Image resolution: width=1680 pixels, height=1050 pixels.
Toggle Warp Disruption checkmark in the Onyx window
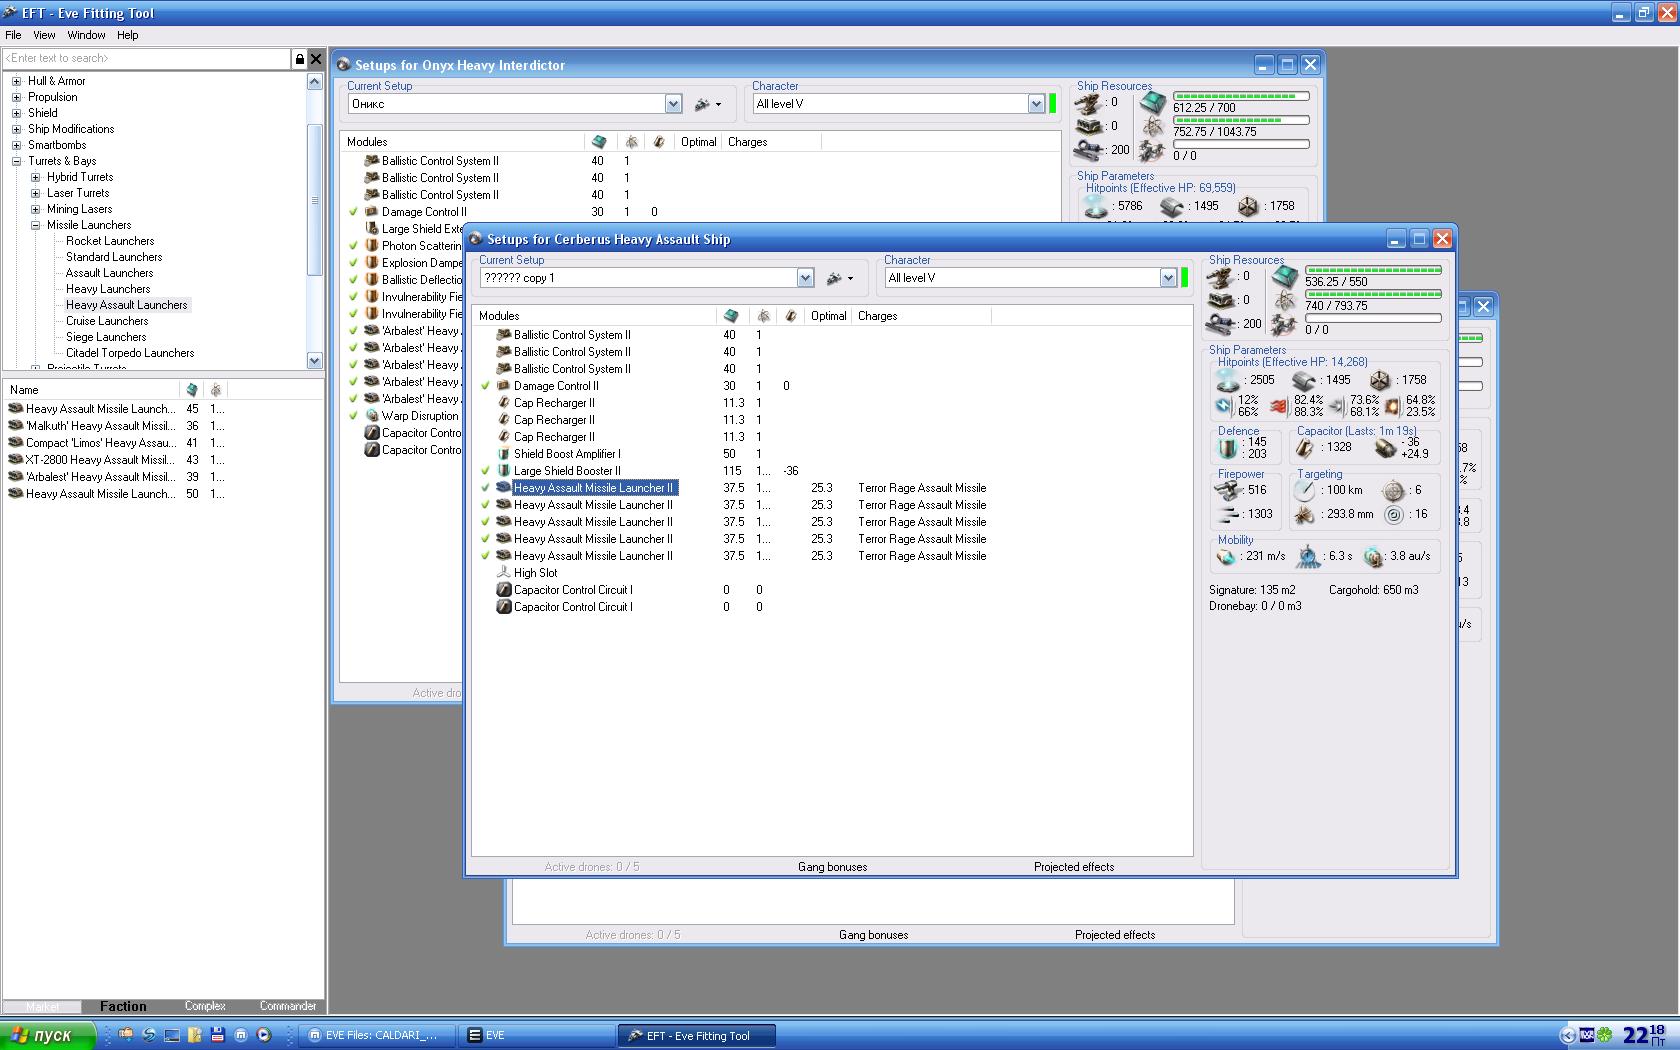353,416
